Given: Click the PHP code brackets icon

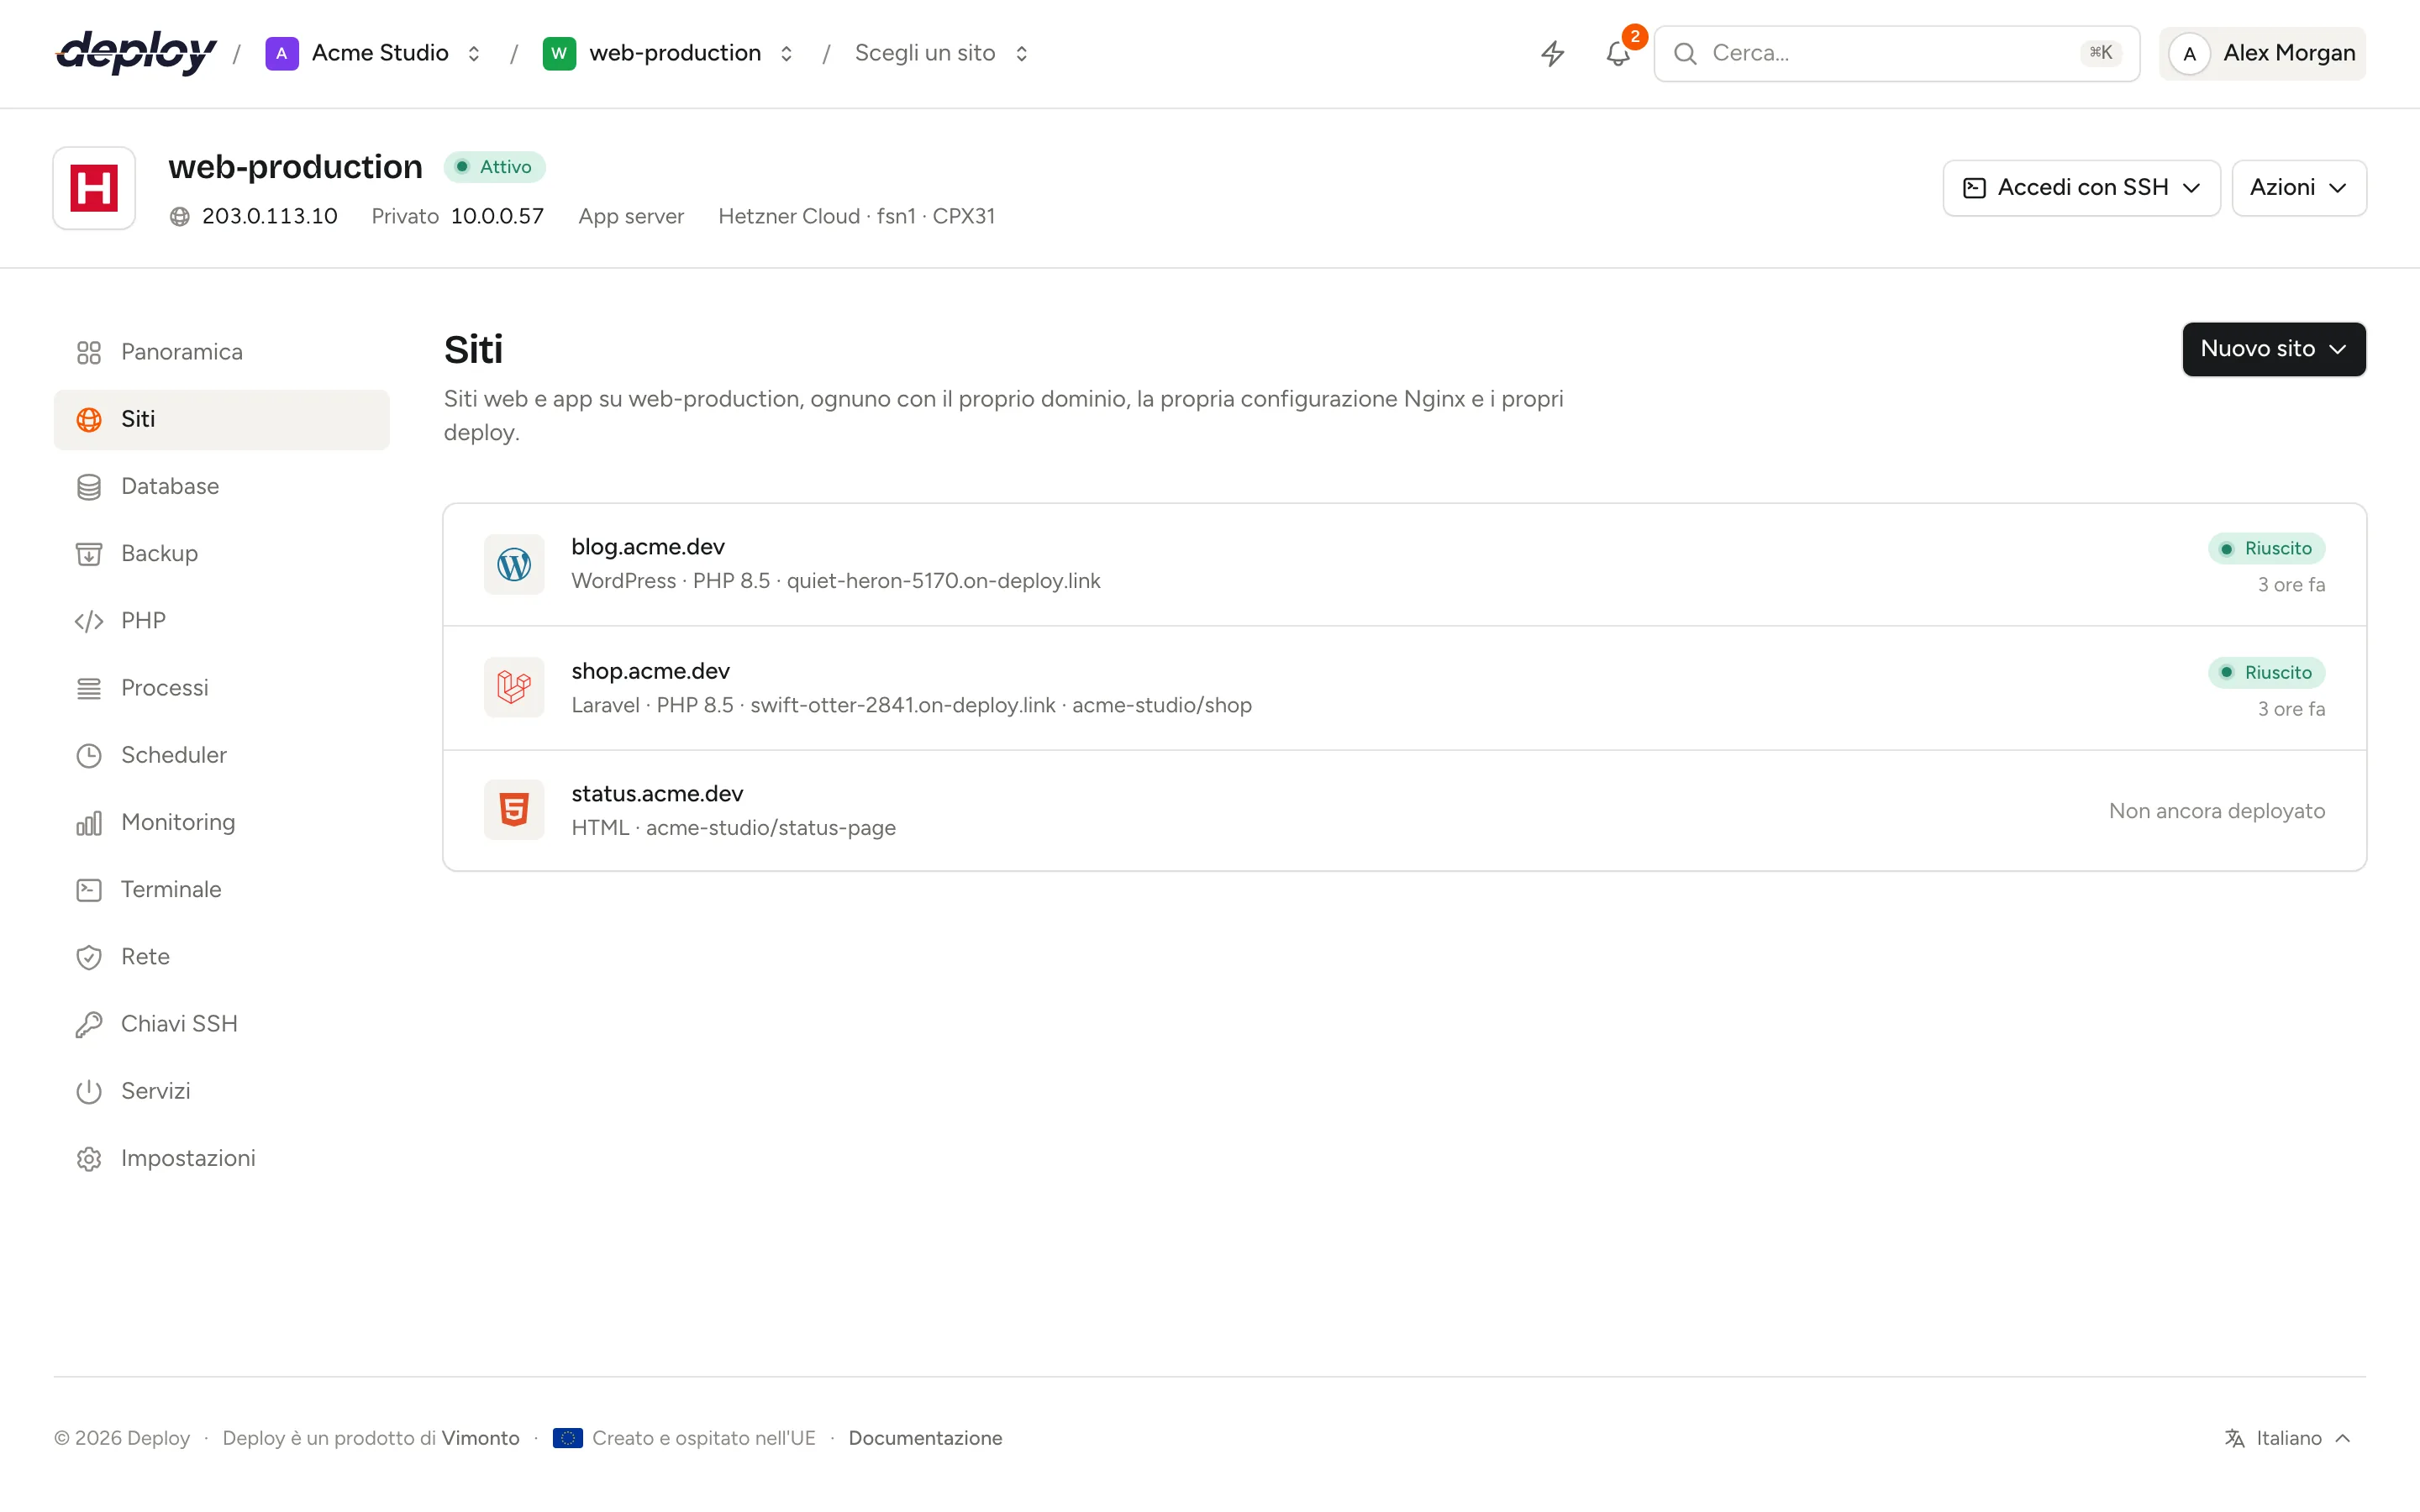Looking at the screenshot, I should point(89,621).
